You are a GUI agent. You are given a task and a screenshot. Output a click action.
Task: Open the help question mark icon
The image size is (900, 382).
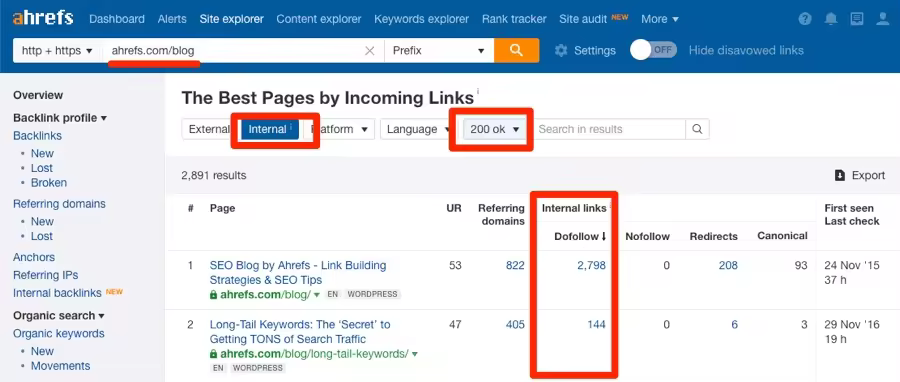pos(805,19)
